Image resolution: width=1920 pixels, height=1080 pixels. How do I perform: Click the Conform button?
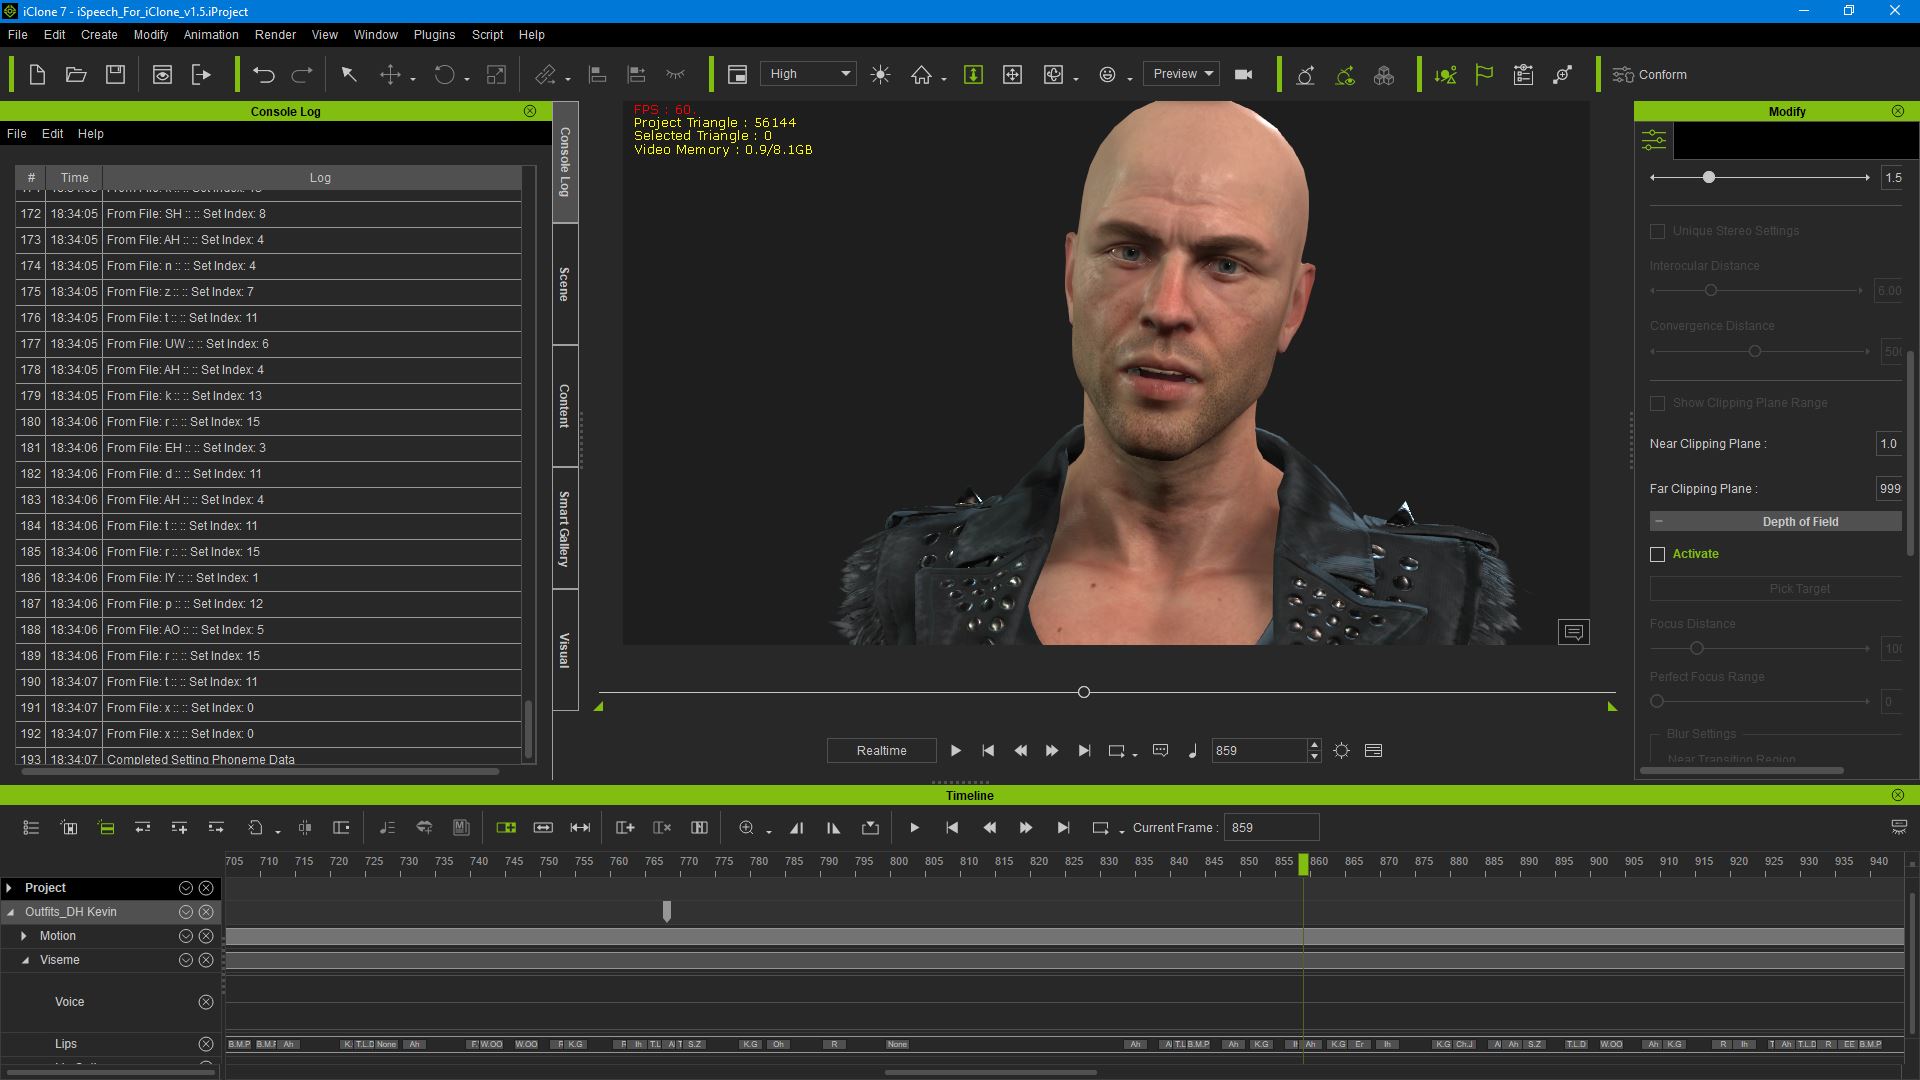(1650, 75)
